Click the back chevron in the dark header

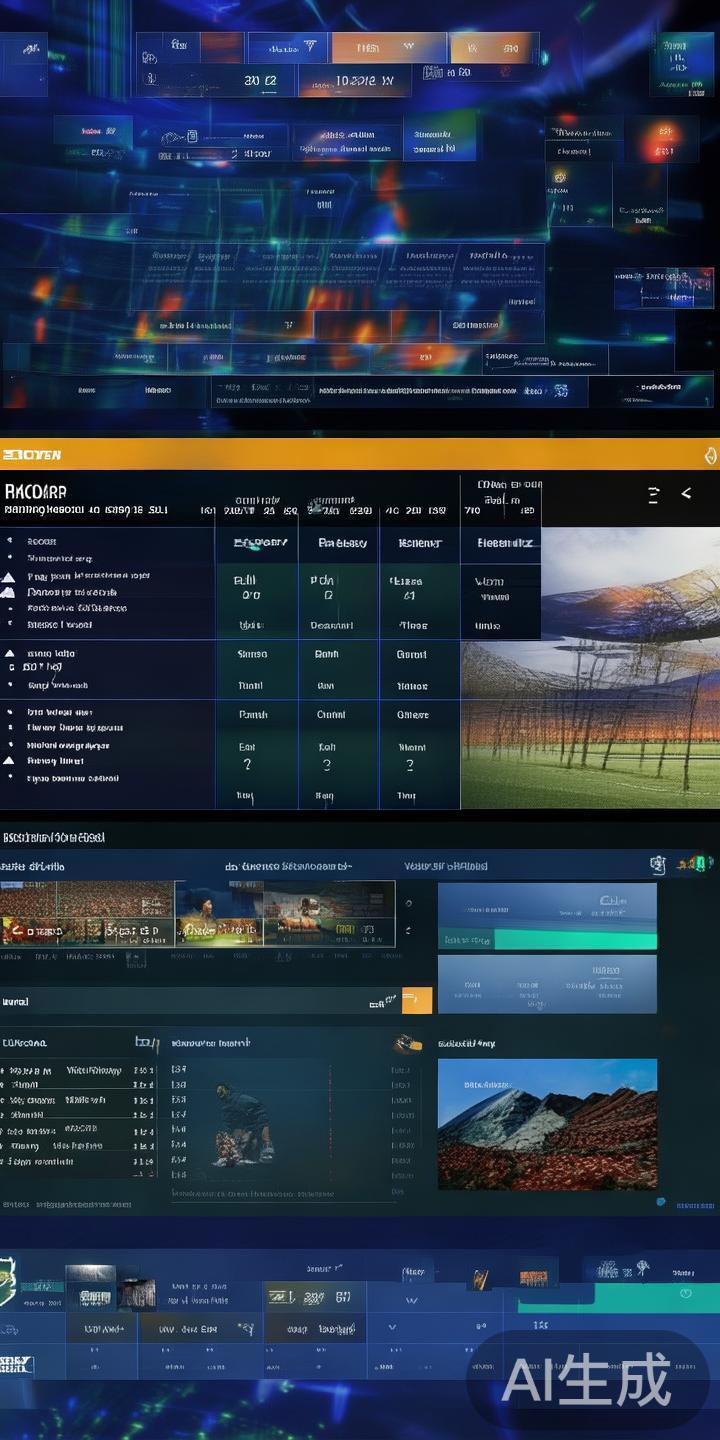point(686,493)
